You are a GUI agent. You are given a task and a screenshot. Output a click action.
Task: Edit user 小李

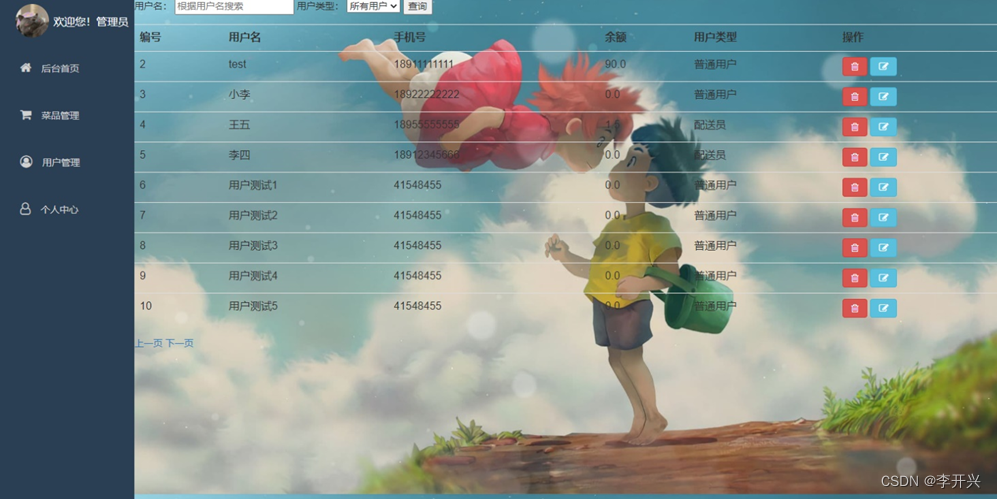pos(883,97)
